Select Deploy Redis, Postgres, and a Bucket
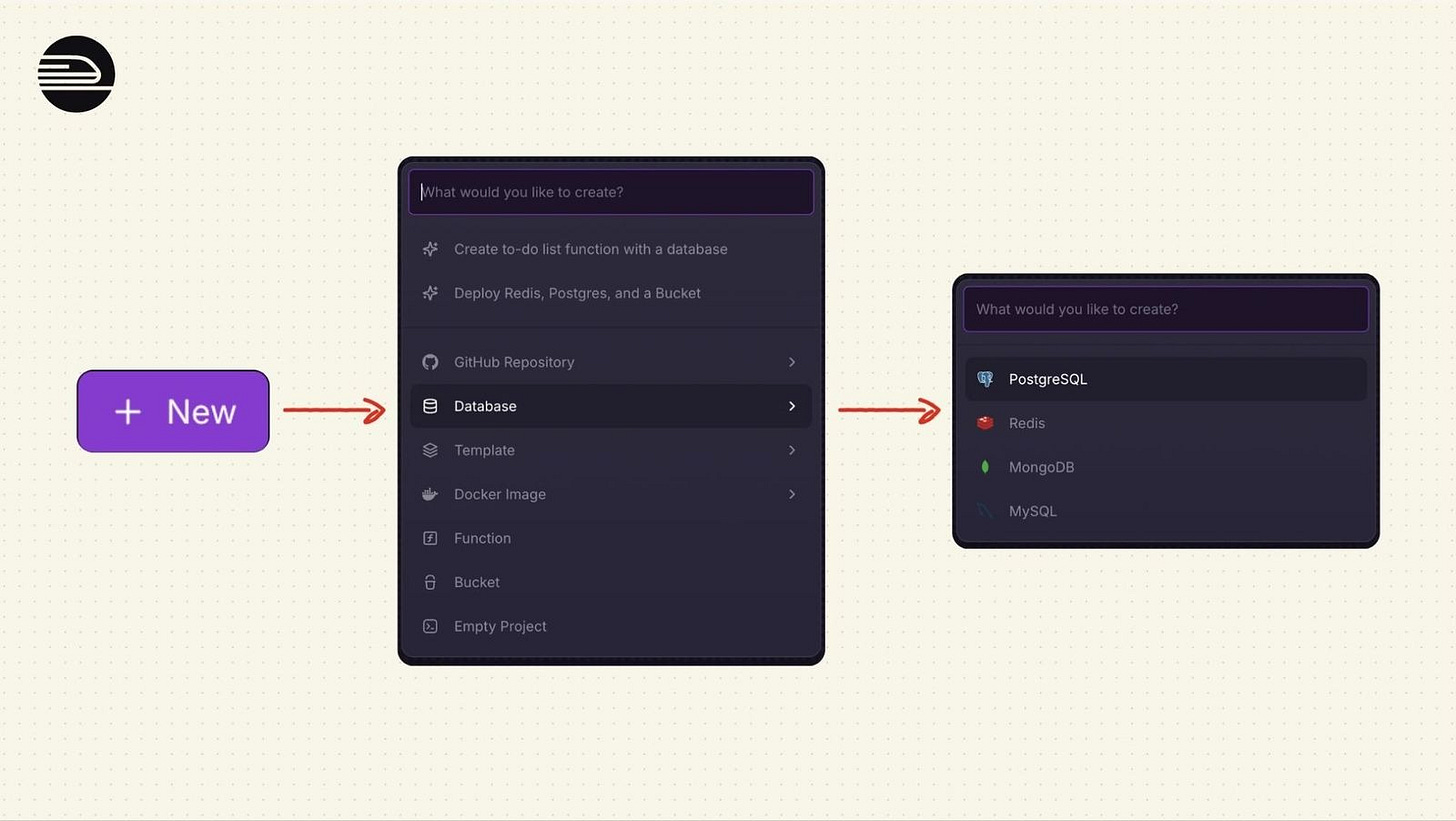The image size is (1456, 821). [611, 293]
